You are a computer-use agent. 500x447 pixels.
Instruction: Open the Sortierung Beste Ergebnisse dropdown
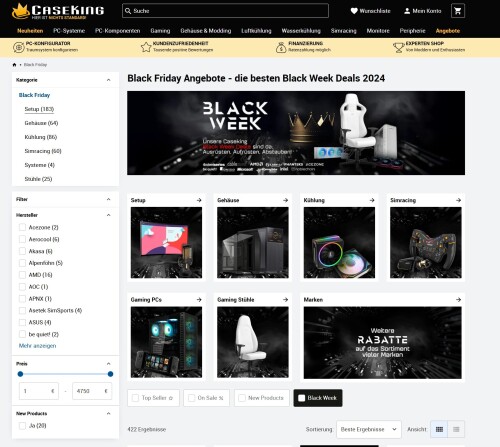click(369, 429)
